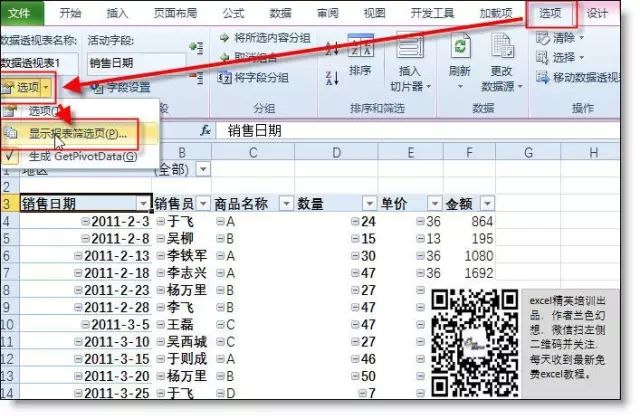The width and height of the screenshot is (640, 419).
Task: Sort ascending with the A-Z icon
Action: point(332,48)
